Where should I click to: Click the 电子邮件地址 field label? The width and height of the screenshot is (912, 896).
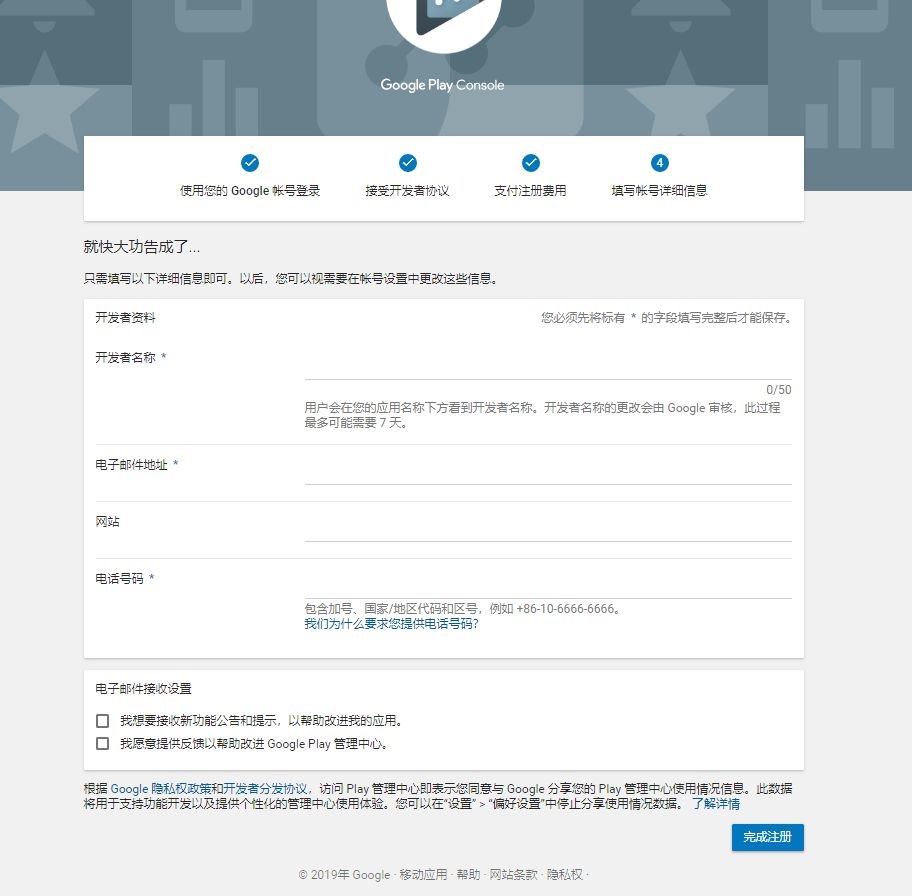(131, 465)
